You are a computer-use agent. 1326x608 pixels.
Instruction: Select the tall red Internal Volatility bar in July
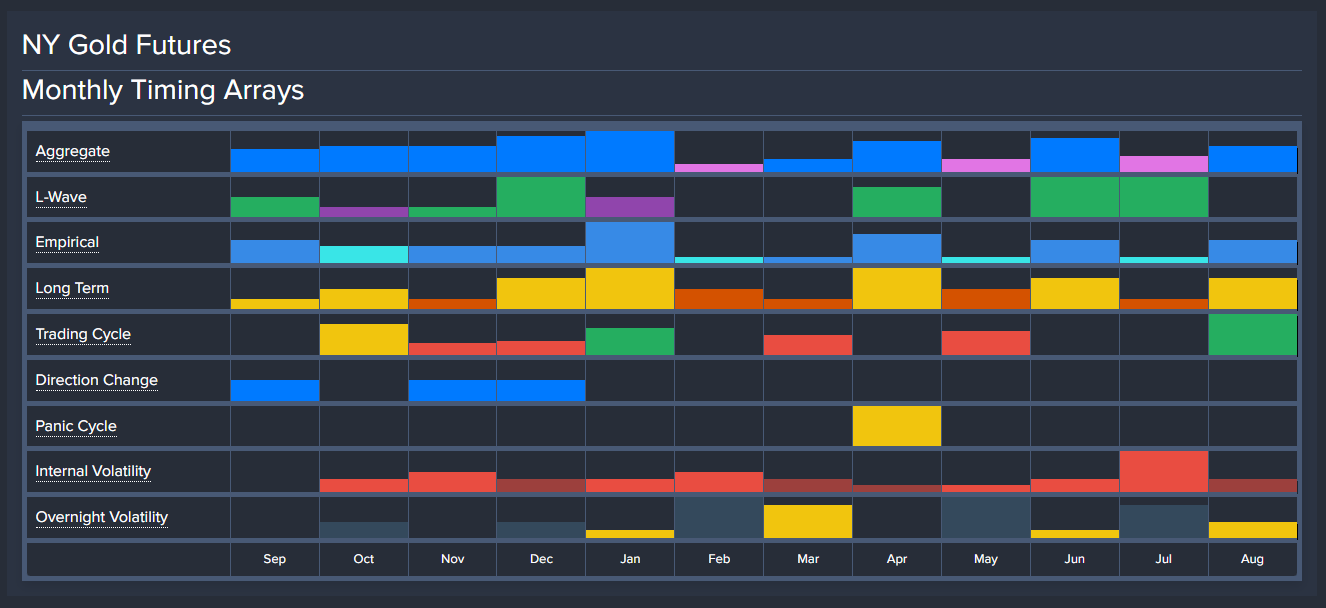[x=1163, y=472]
